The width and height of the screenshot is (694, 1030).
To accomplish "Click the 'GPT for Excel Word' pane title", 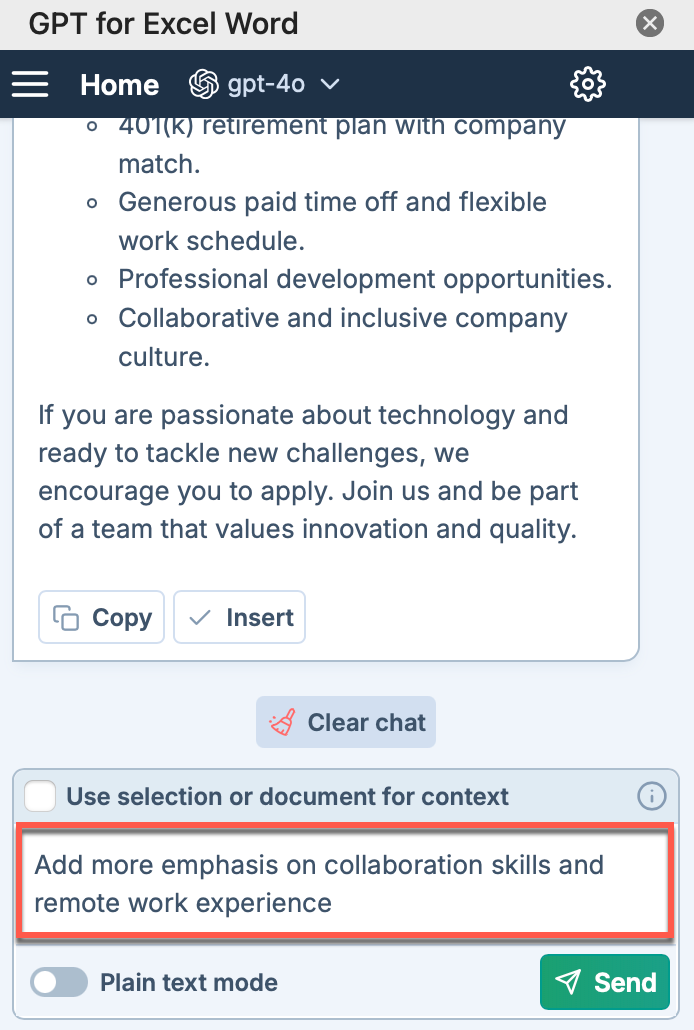I will tap(163, 24).
